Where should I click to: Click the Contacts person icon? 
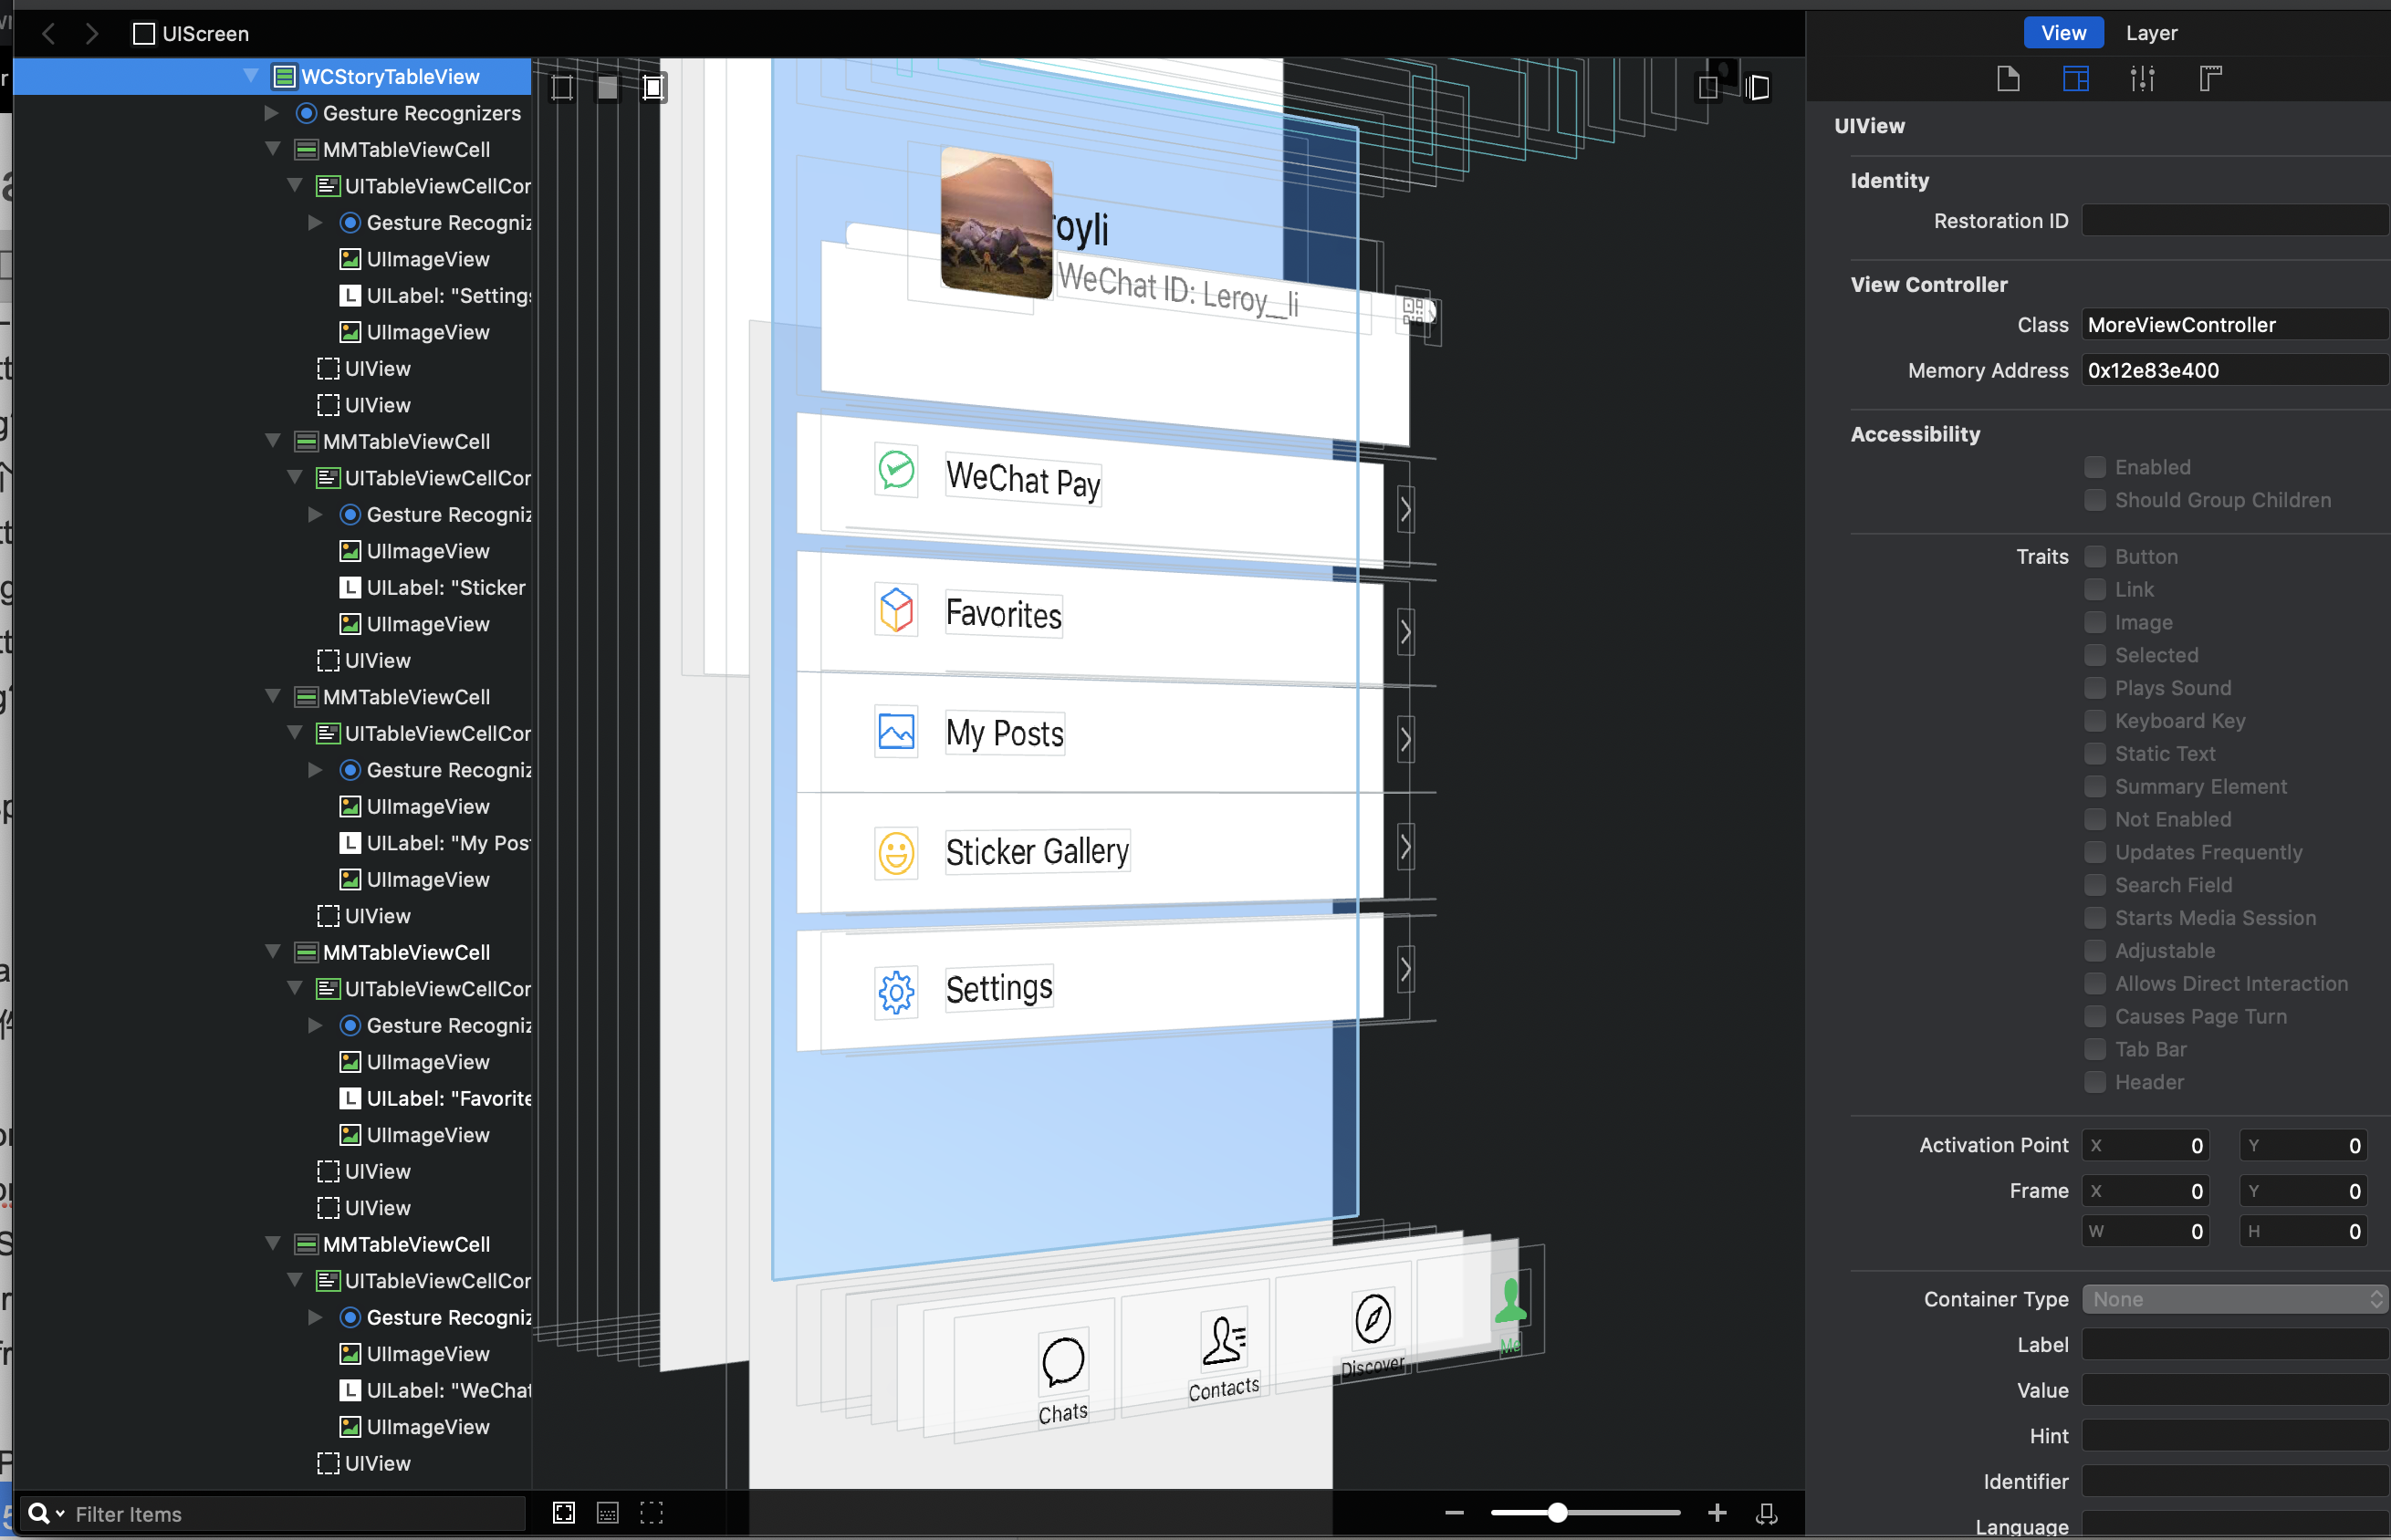[x=1224, y=1340]
